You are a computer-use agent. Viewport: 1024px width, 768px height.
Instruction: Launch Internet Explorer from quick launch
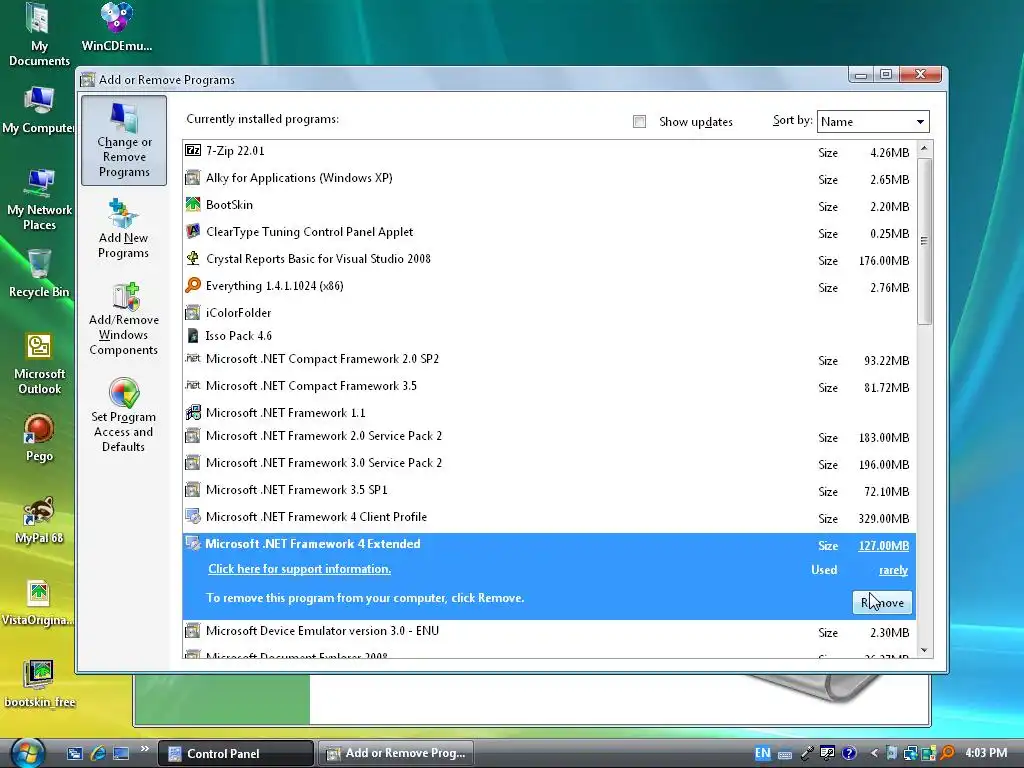coord(98,753)
